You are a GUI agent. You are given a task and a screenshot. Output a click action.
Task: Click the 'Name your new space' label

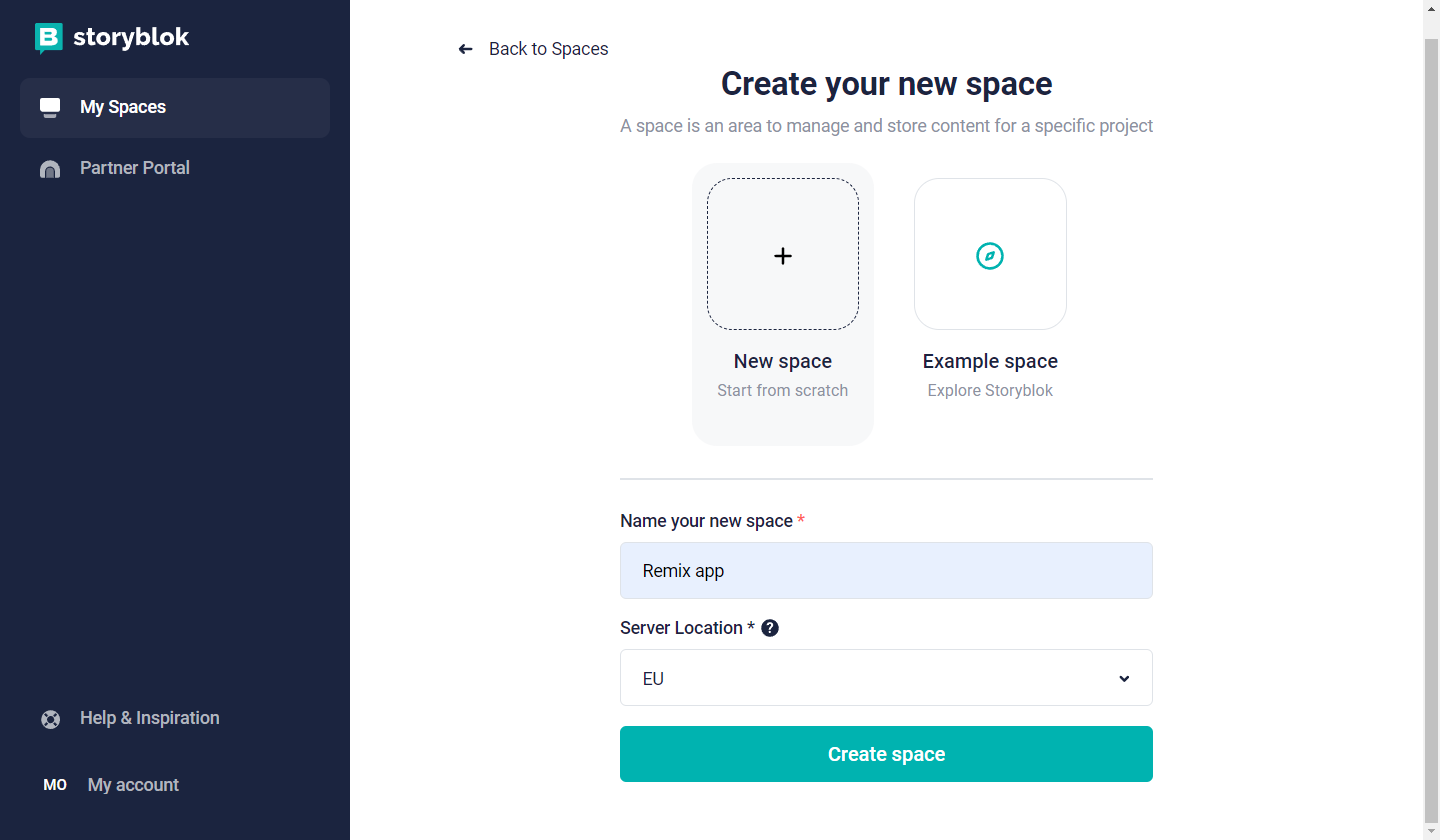(x=706, y=521)
